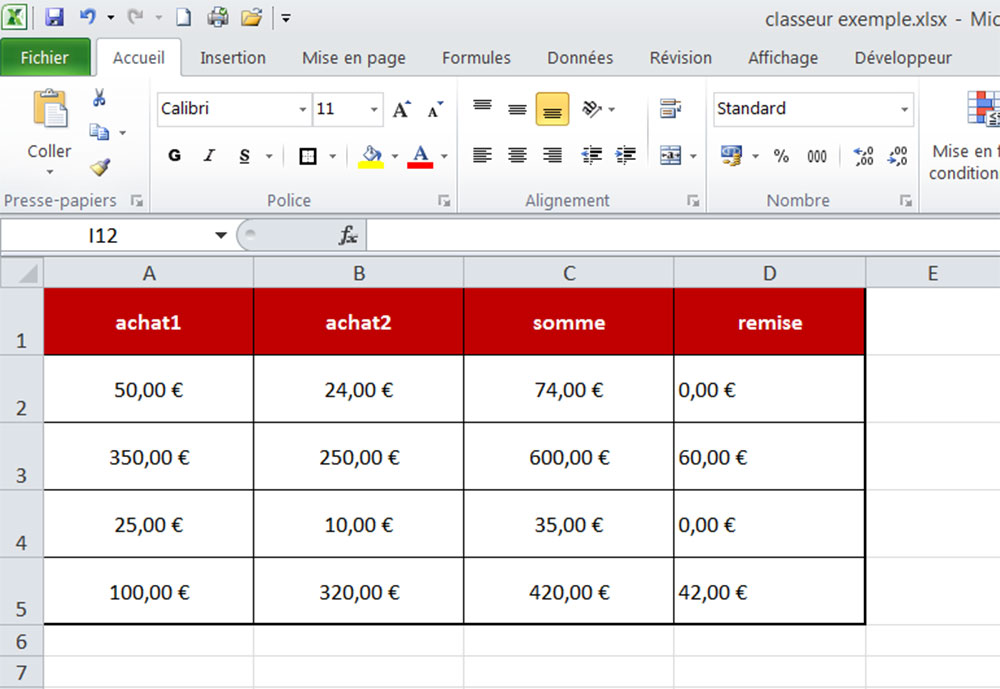1000x689 pixels.
Task: Apply accounting currency format icon
Action: 732,156
